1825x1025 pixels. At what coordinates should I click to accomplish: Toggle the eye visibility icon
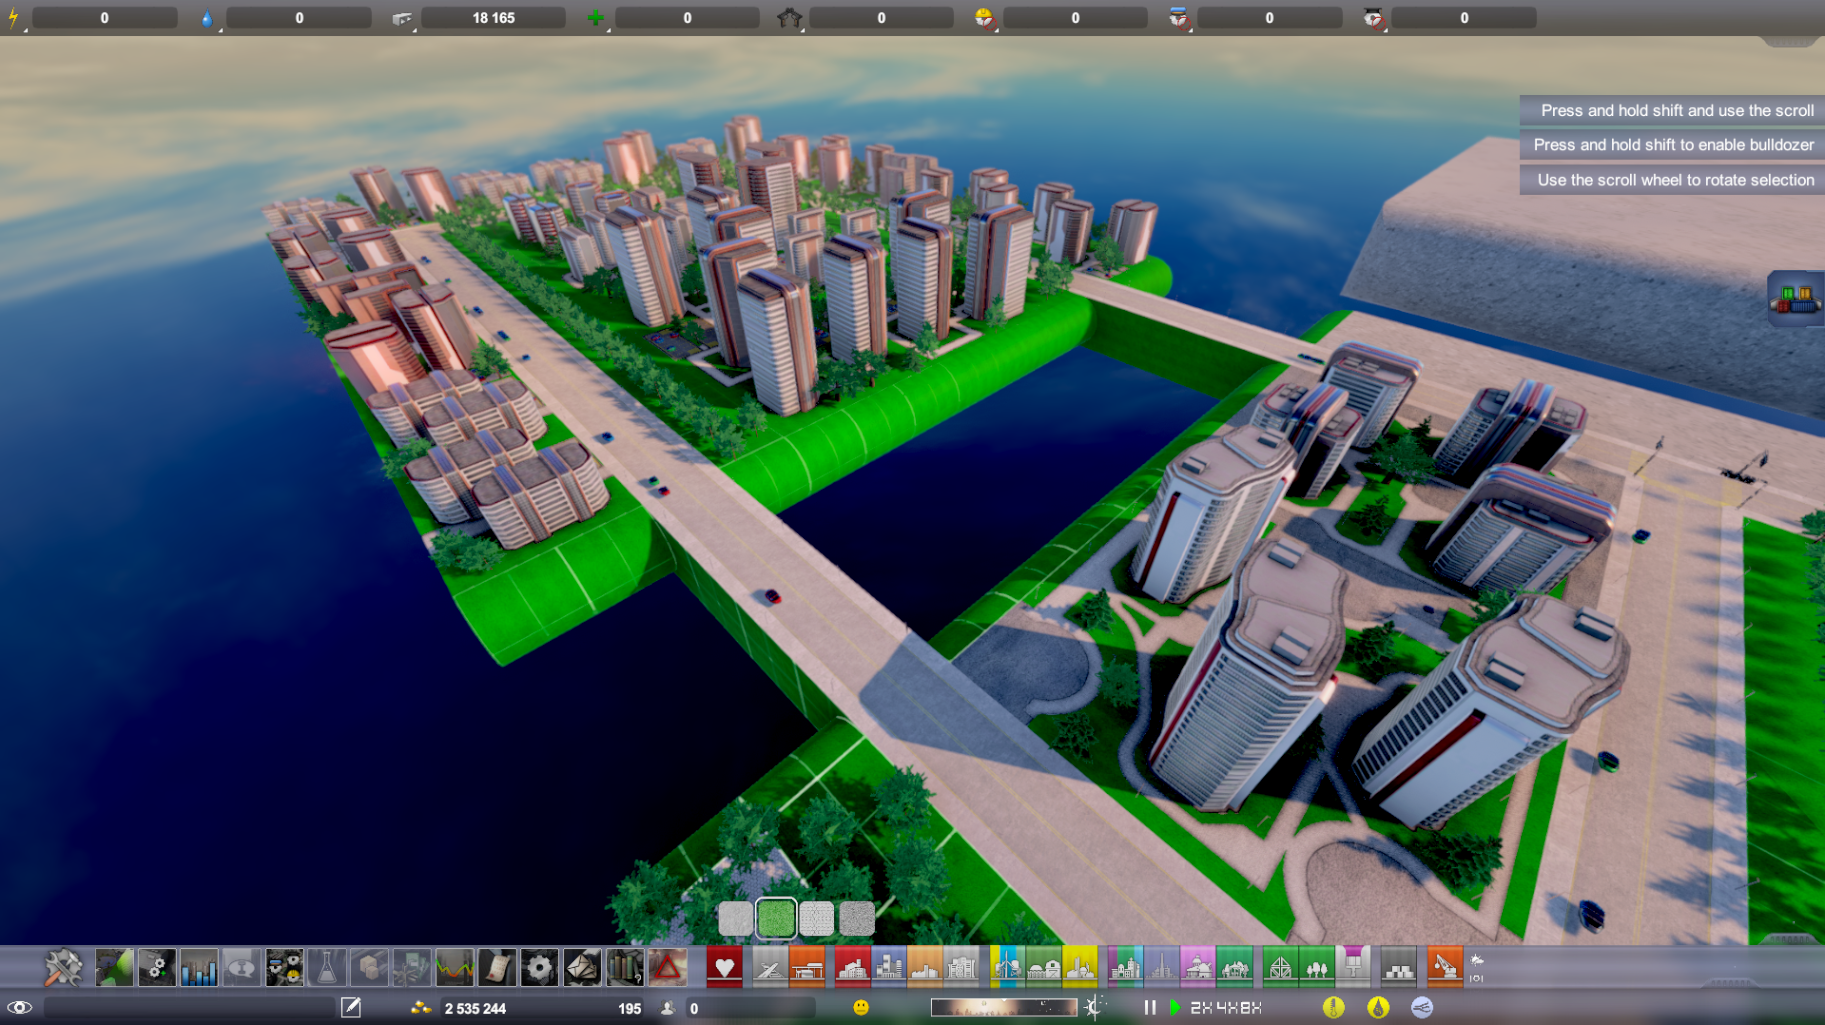coord(19,1007)
